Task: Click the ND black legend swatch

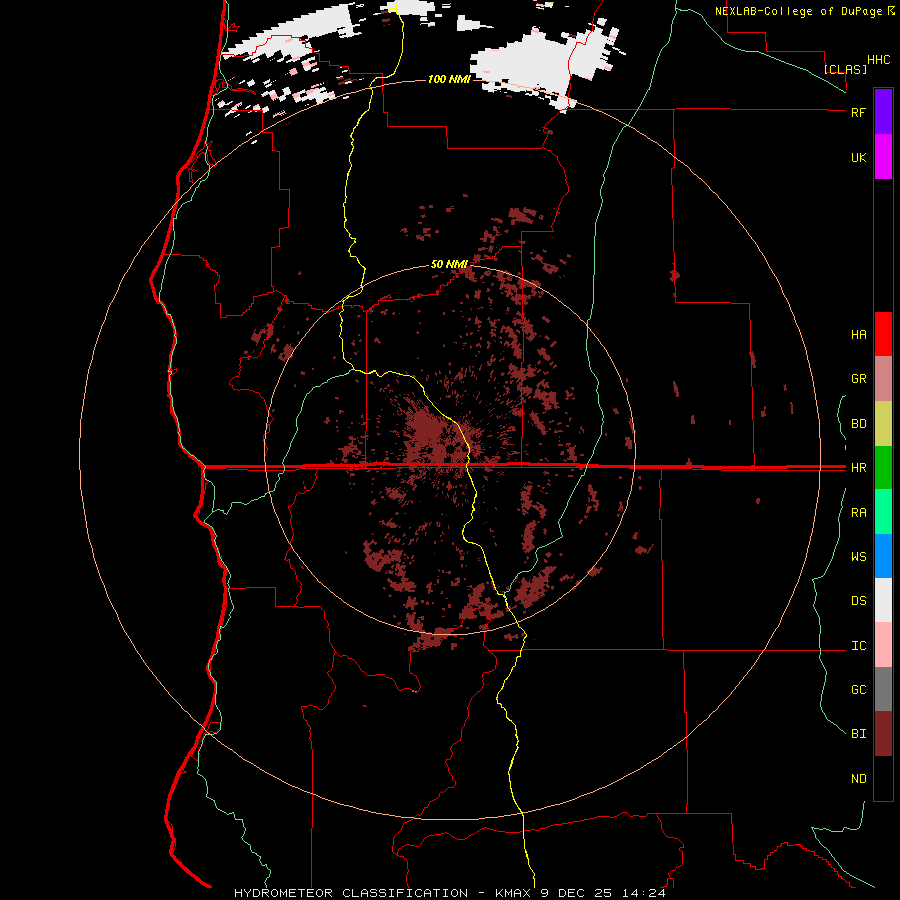Action: (883, 778)
